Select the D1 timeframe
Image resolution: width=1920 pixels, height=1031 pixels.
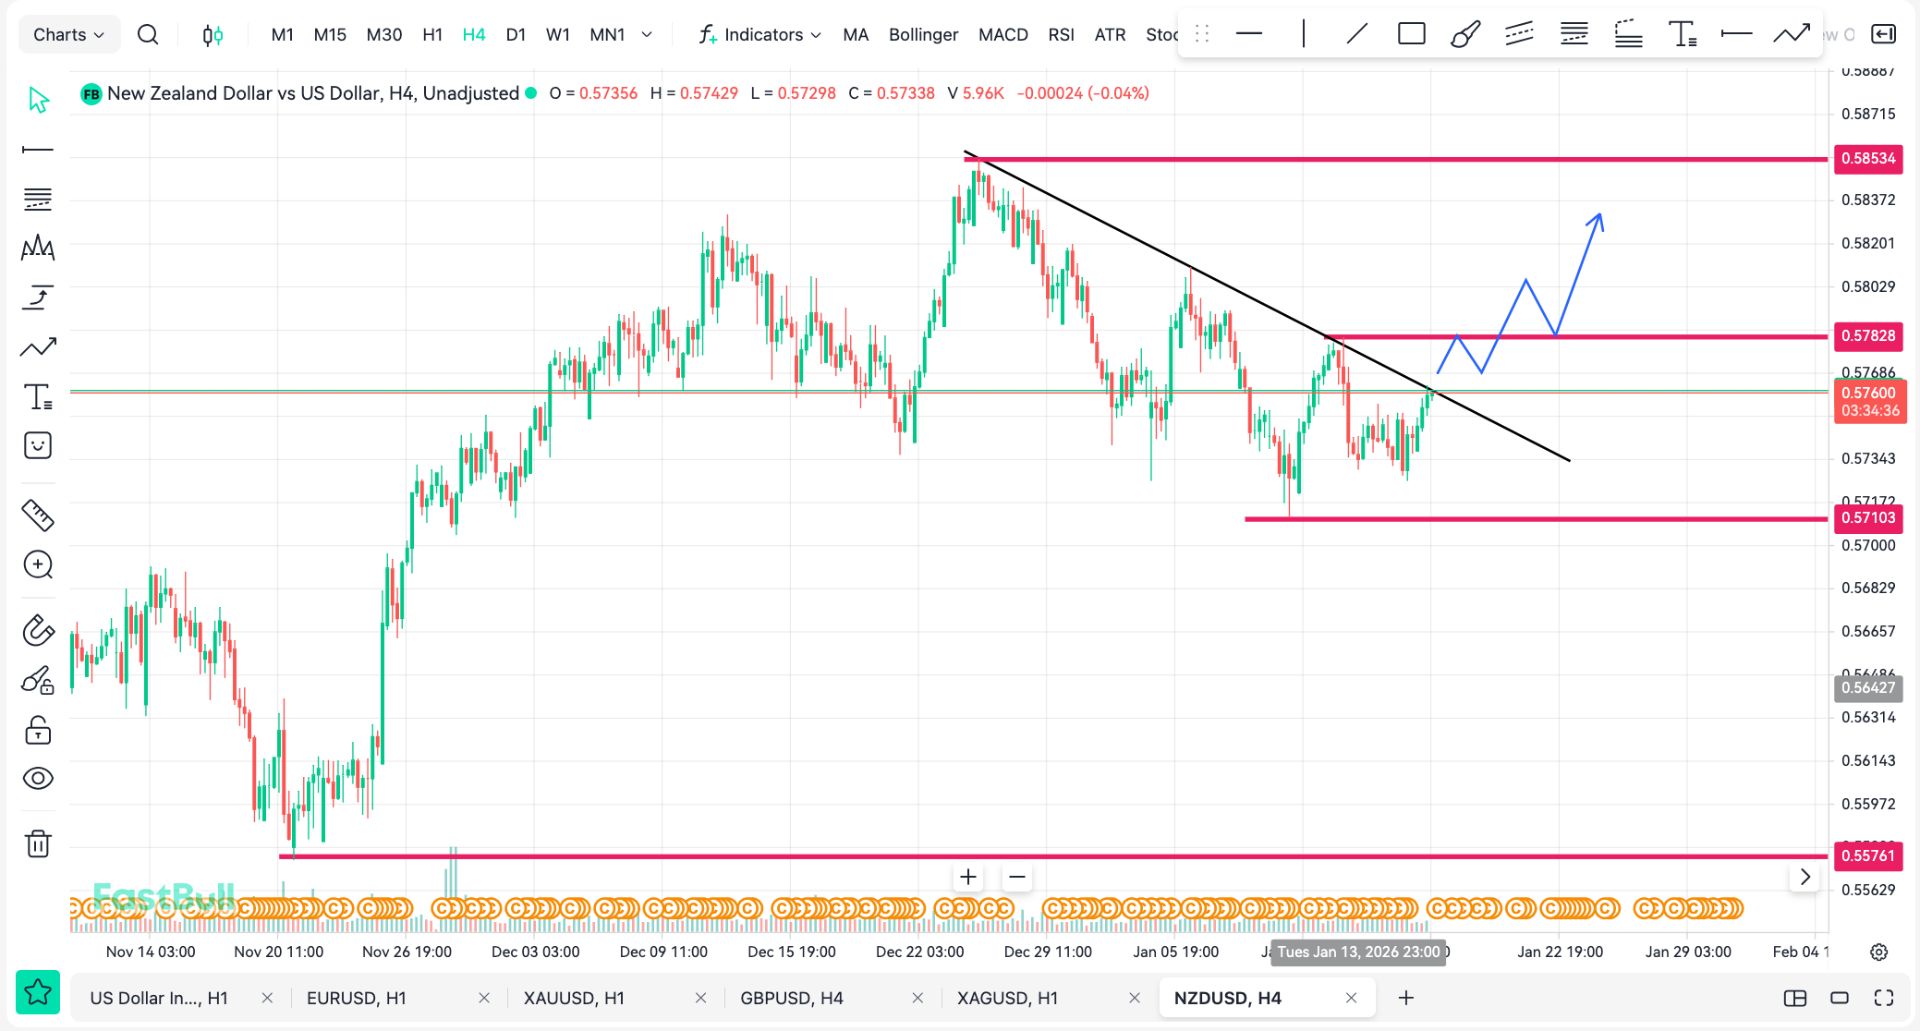pos(516,35)
